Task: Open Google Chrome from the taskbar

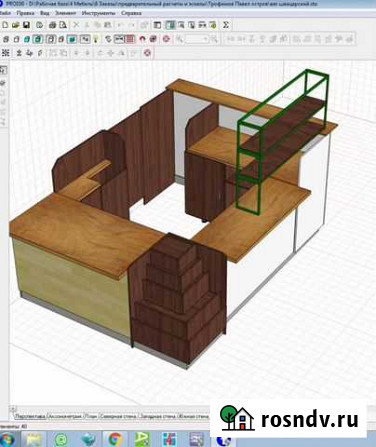Action: coord(114,439)
